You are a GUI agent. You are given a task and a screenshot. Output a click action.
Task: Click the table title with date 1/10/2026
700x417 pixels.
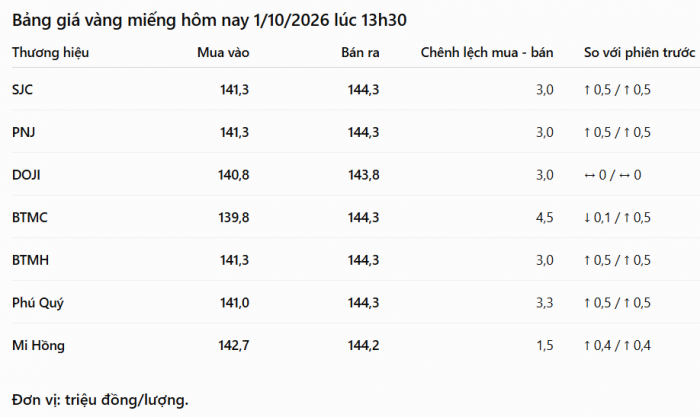tap(209, 21)
